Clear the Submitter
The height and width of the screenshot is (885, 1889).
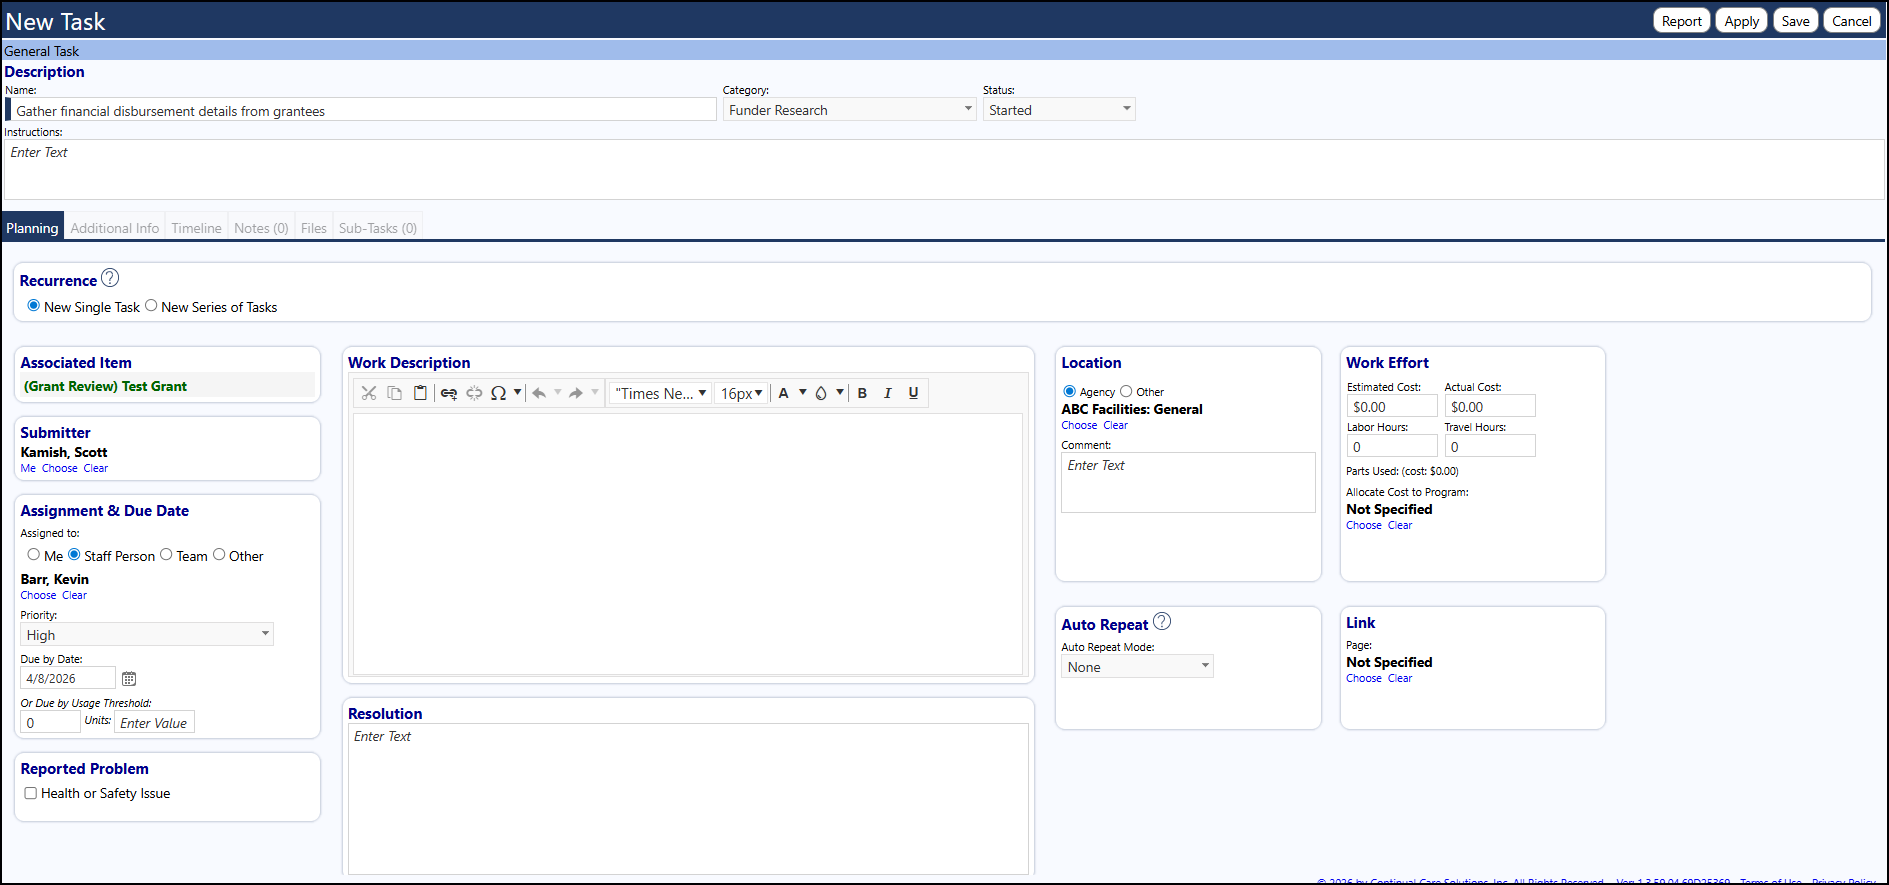click(x=96, y=468)
